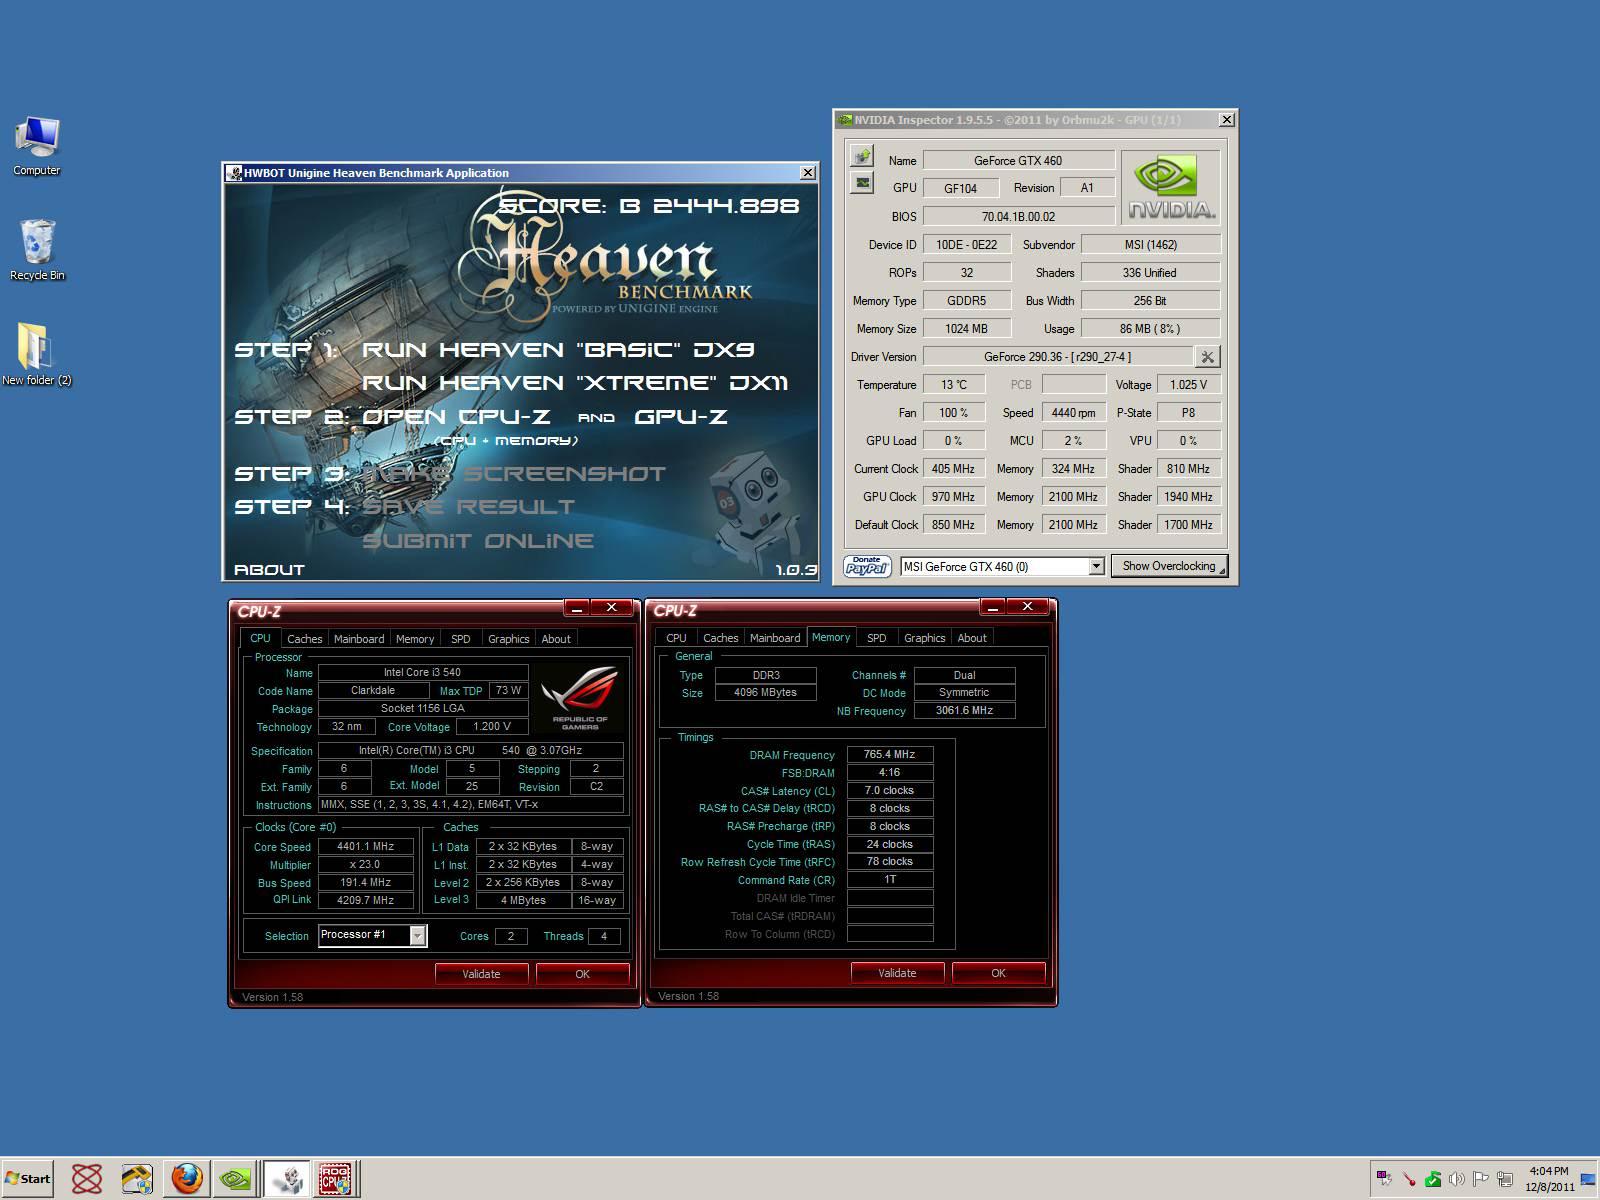1600x1200 pixels.
Task: Click the network tray icon
Action: (x=1505, y=1179)
